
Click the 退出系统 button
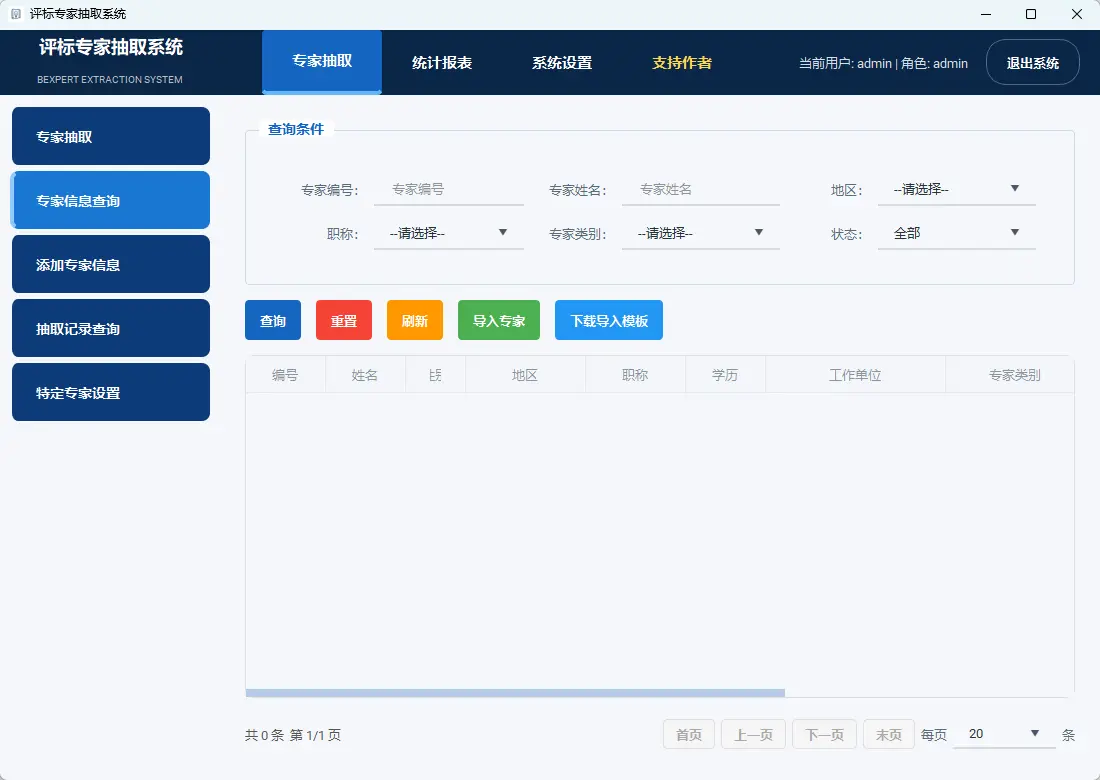[x=1033, y=62]
